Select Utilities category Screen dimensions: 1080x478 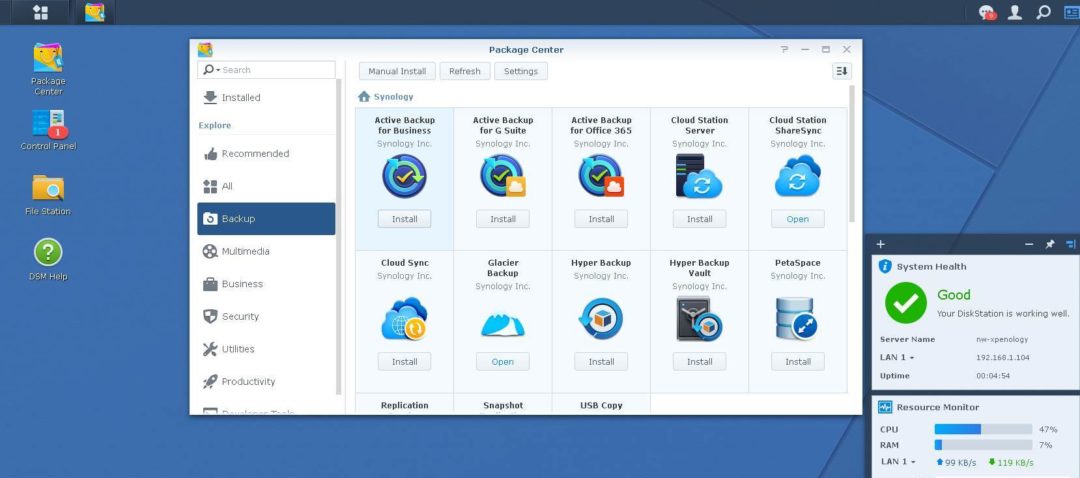coord(267,349)
